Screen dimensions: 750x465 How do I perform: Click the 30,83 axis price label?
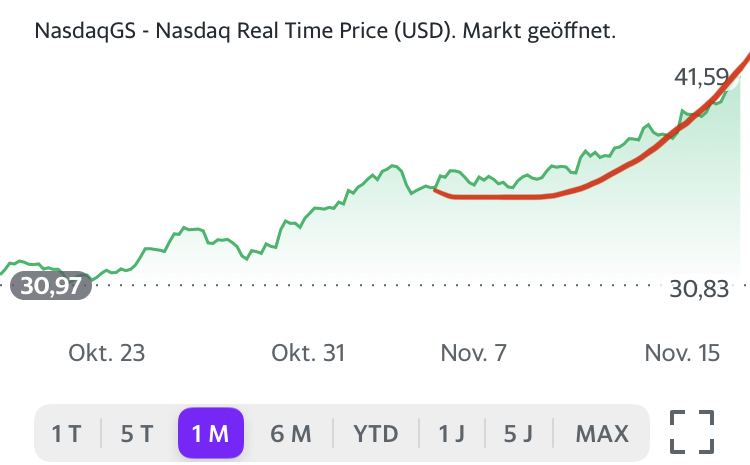tap(699, 290)
